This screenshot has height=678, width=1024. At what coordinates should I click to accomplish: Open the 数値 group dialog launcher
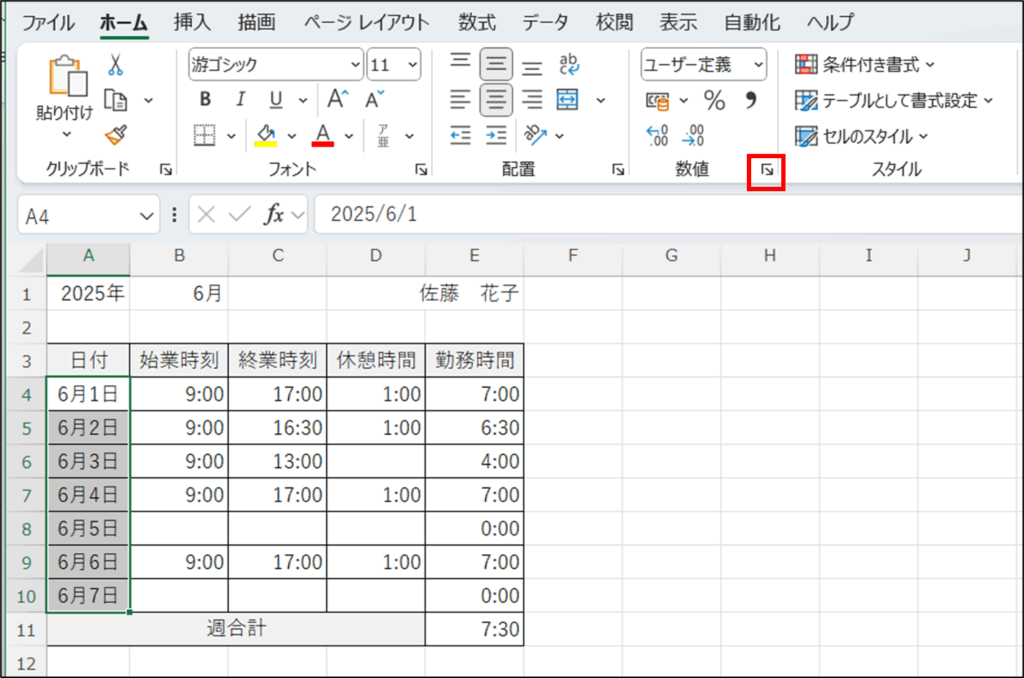click(767, 171)
